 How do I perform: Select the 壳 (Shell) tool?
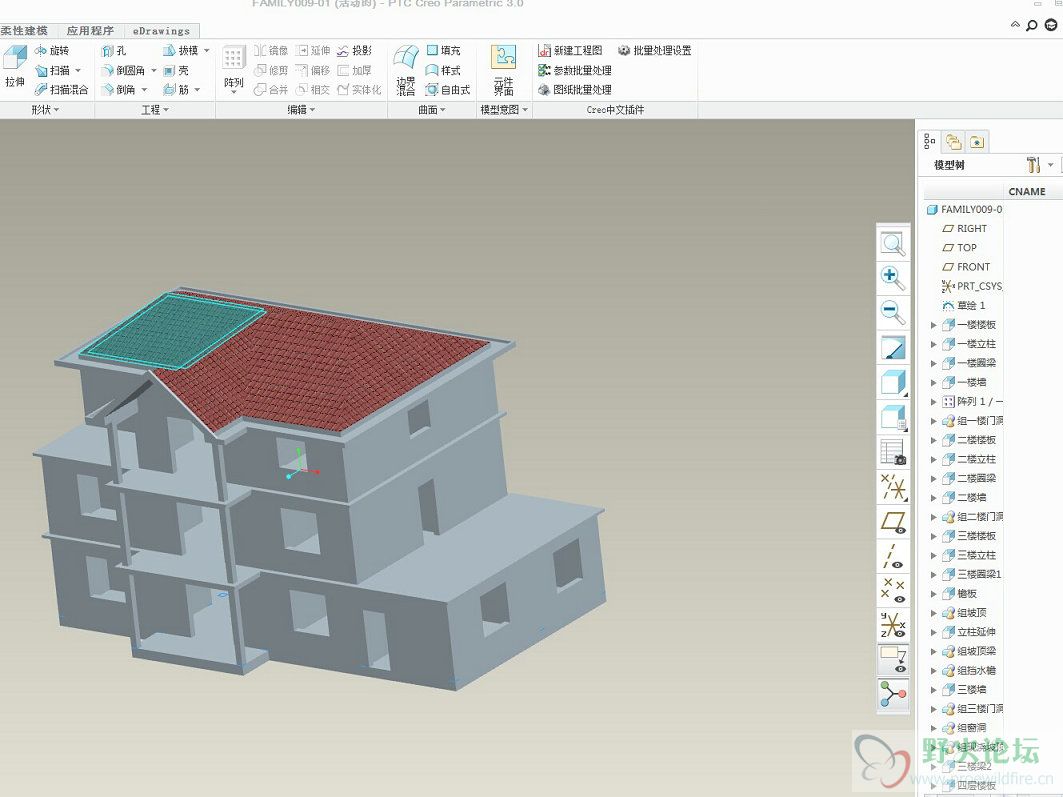coord(176,70)
